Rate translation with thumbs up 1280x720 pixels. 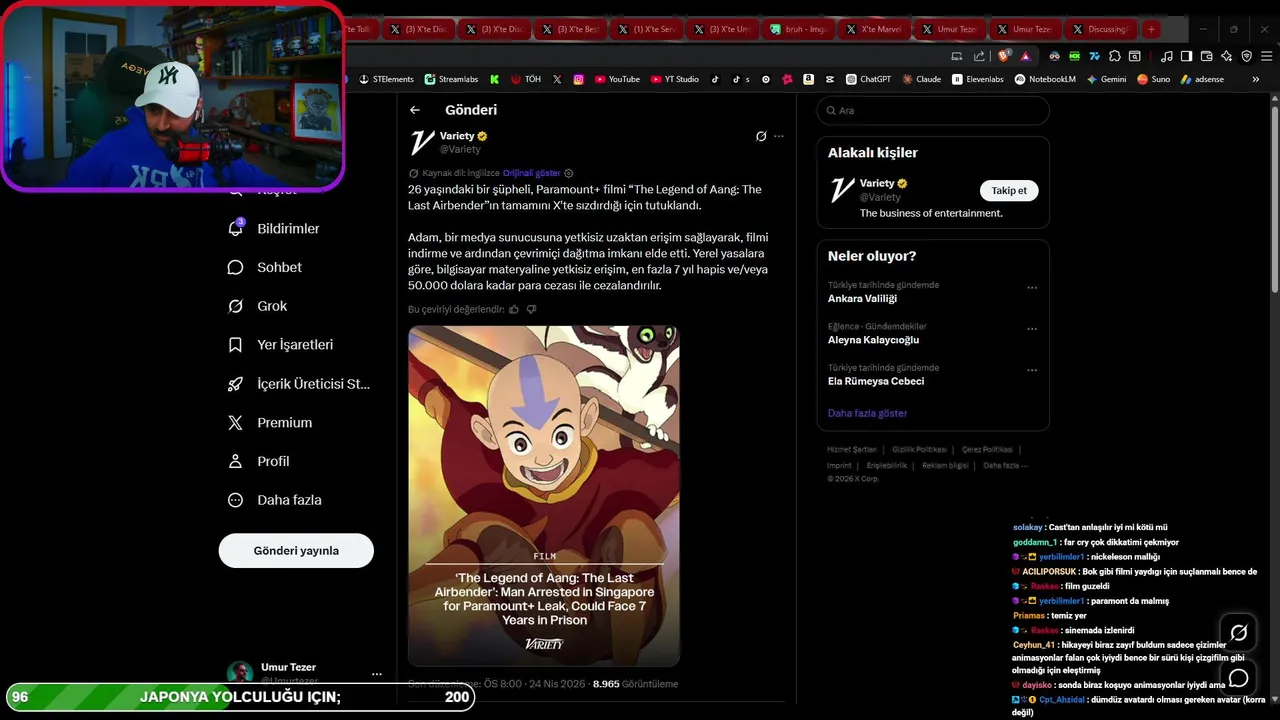514,309
